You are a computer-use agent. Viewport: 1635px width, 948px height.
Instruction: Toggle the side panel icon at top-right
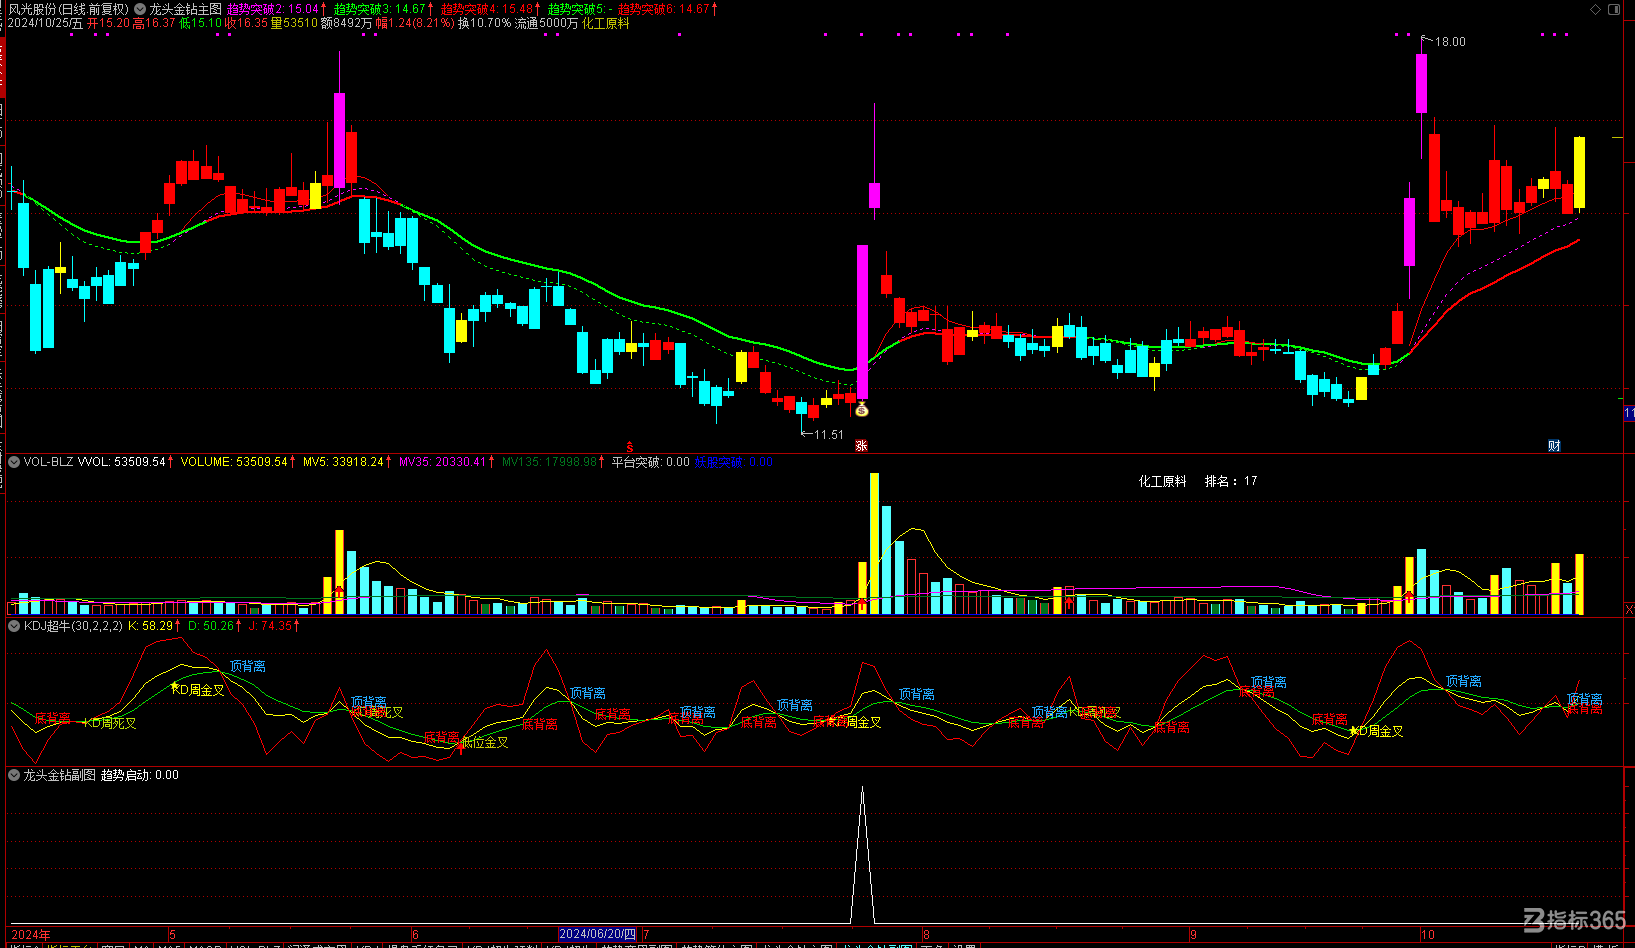1614,9
